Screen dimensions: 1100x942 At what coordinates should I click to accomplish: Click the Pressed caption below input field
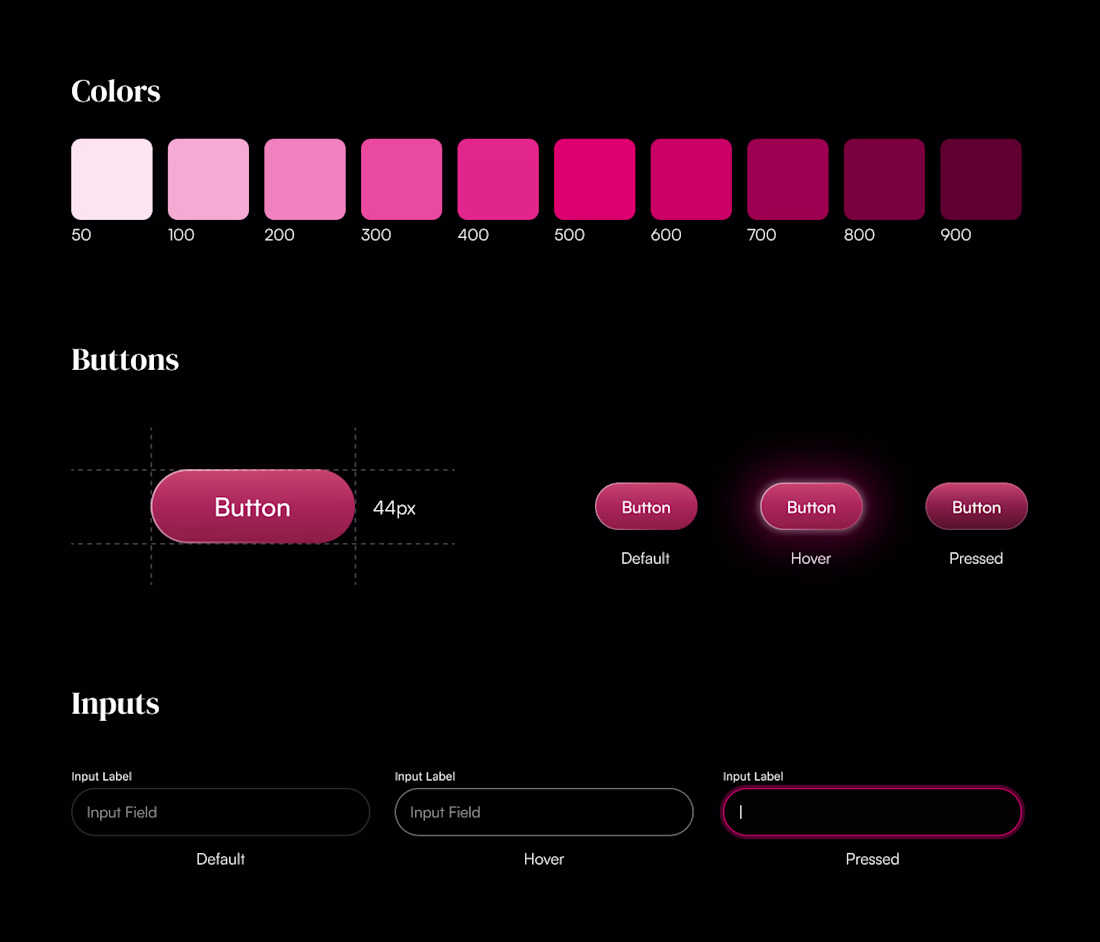point(872,859)
